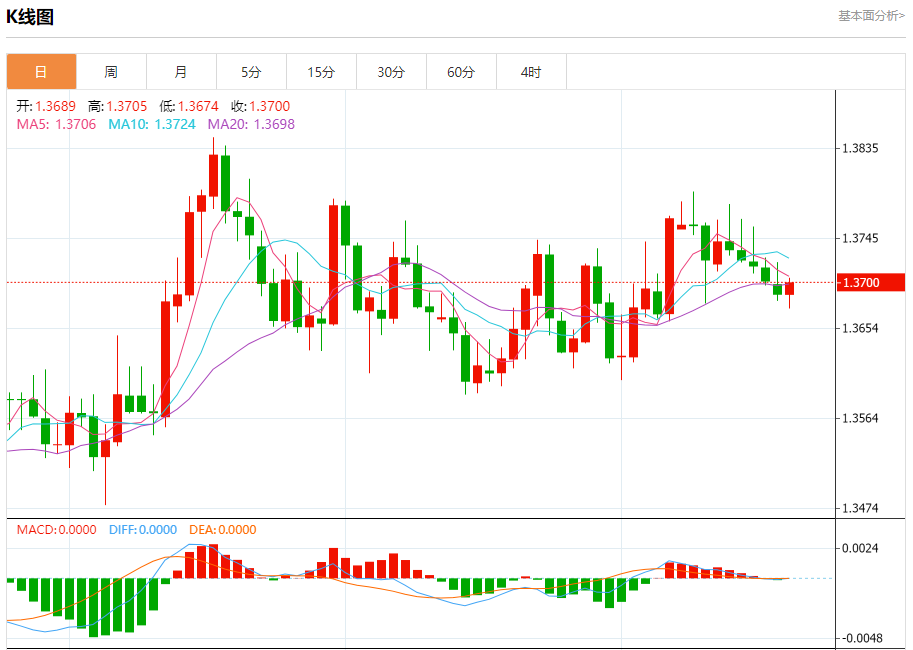Click the K线图 heading
The width and height of the screenshot is (913, 650).
tap(30, 17)
